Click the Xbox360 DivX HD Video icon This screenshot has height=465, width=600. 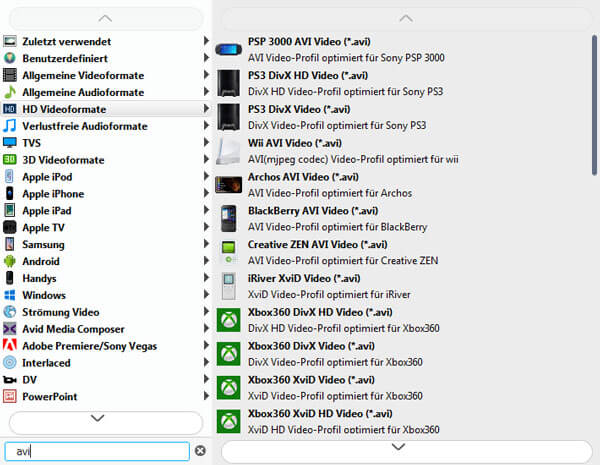tap(228, 320)
